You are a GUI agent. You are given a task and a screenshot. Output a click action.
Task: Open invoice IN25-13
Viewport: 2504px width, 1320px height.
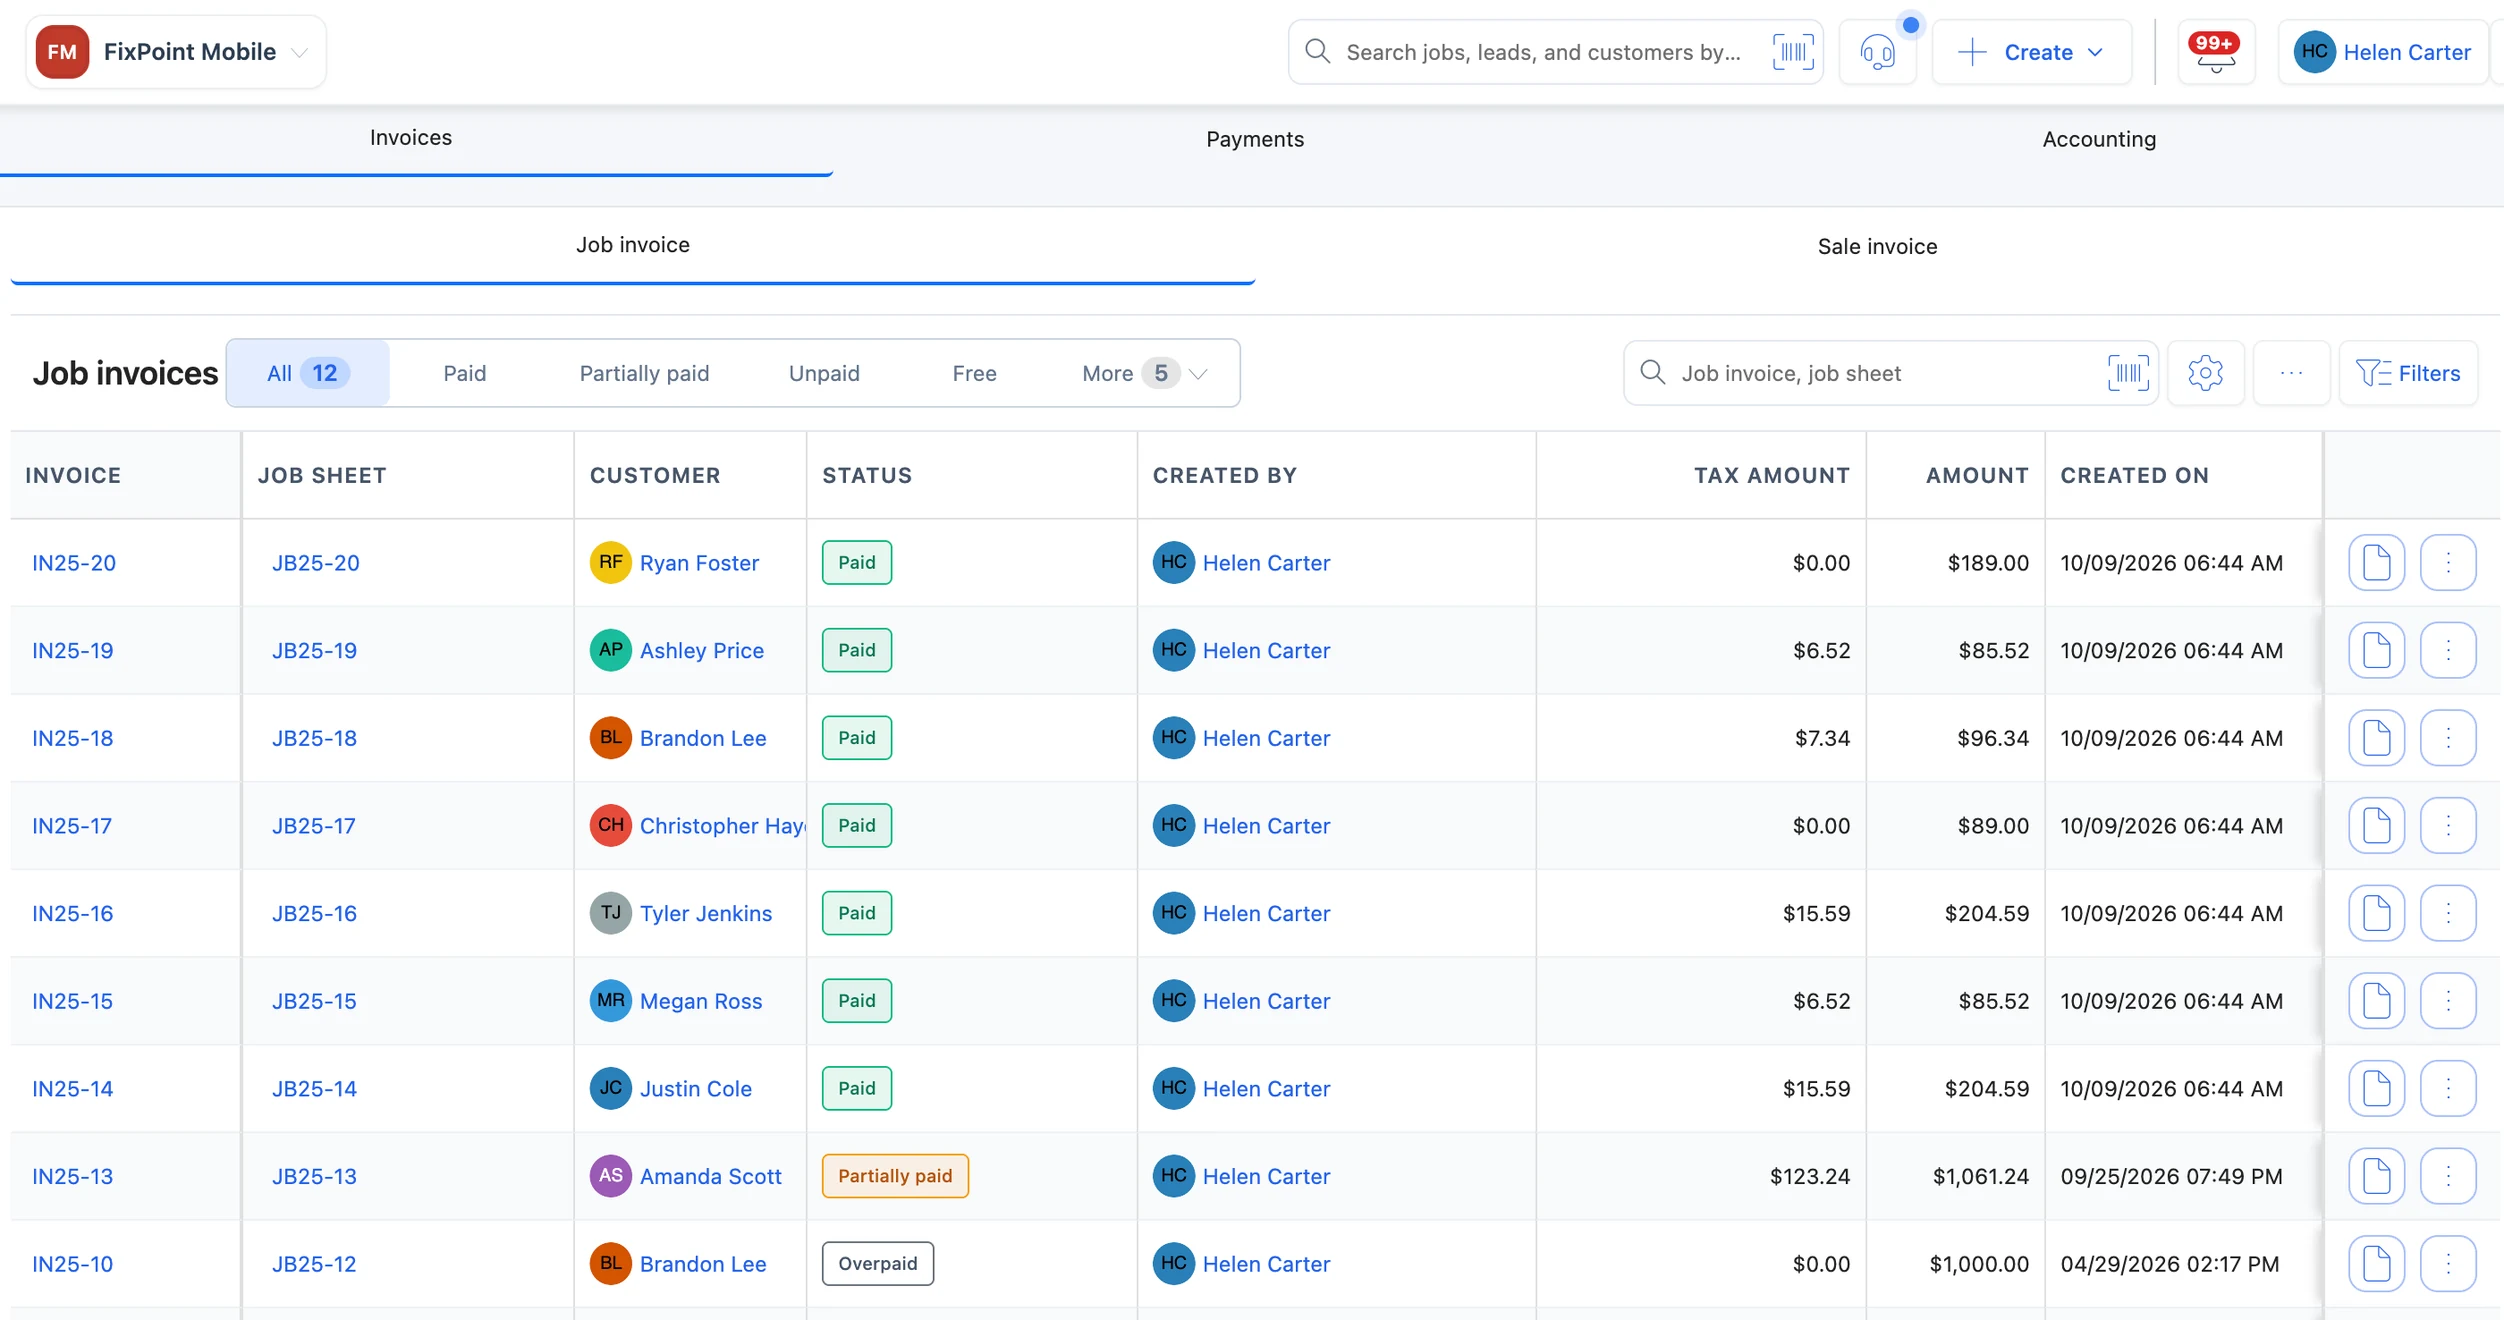72,1176
